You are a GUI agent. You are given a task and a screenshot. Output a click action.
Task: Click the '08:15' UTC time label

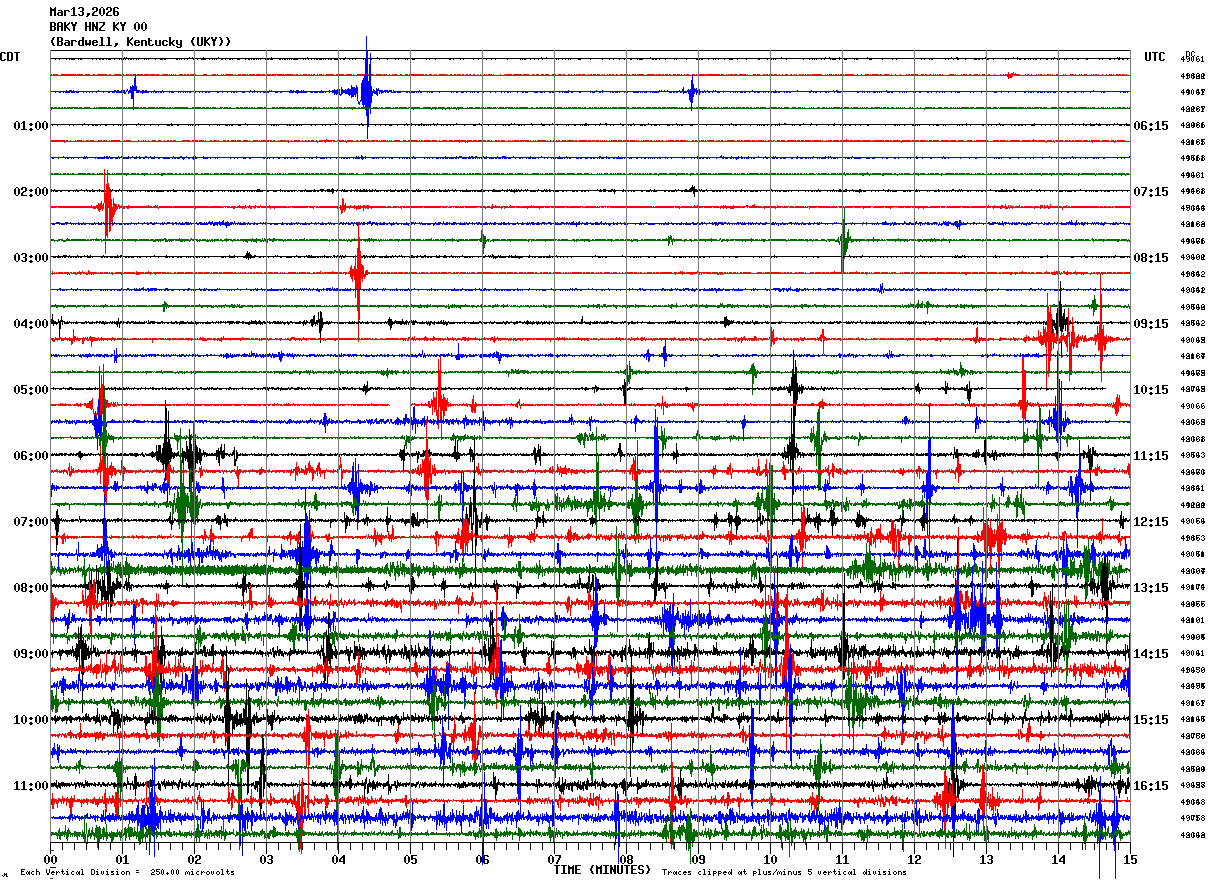point(1151,258)
